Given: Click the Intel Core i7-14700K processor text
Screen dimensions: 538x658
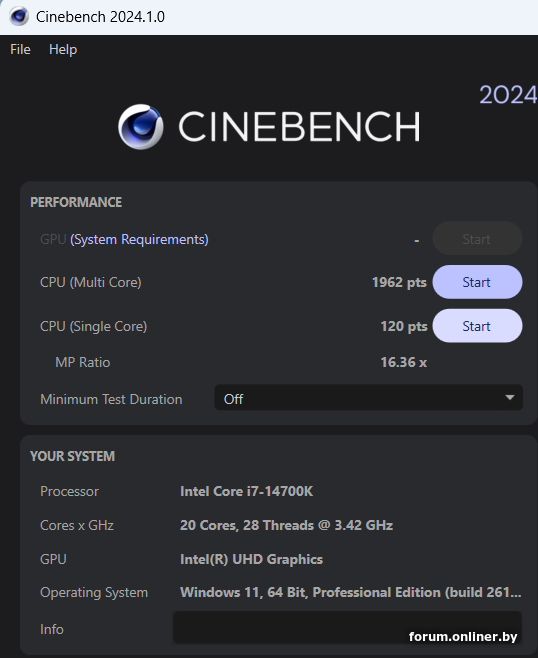Looking at the screenshot, I should click(246, 491).
